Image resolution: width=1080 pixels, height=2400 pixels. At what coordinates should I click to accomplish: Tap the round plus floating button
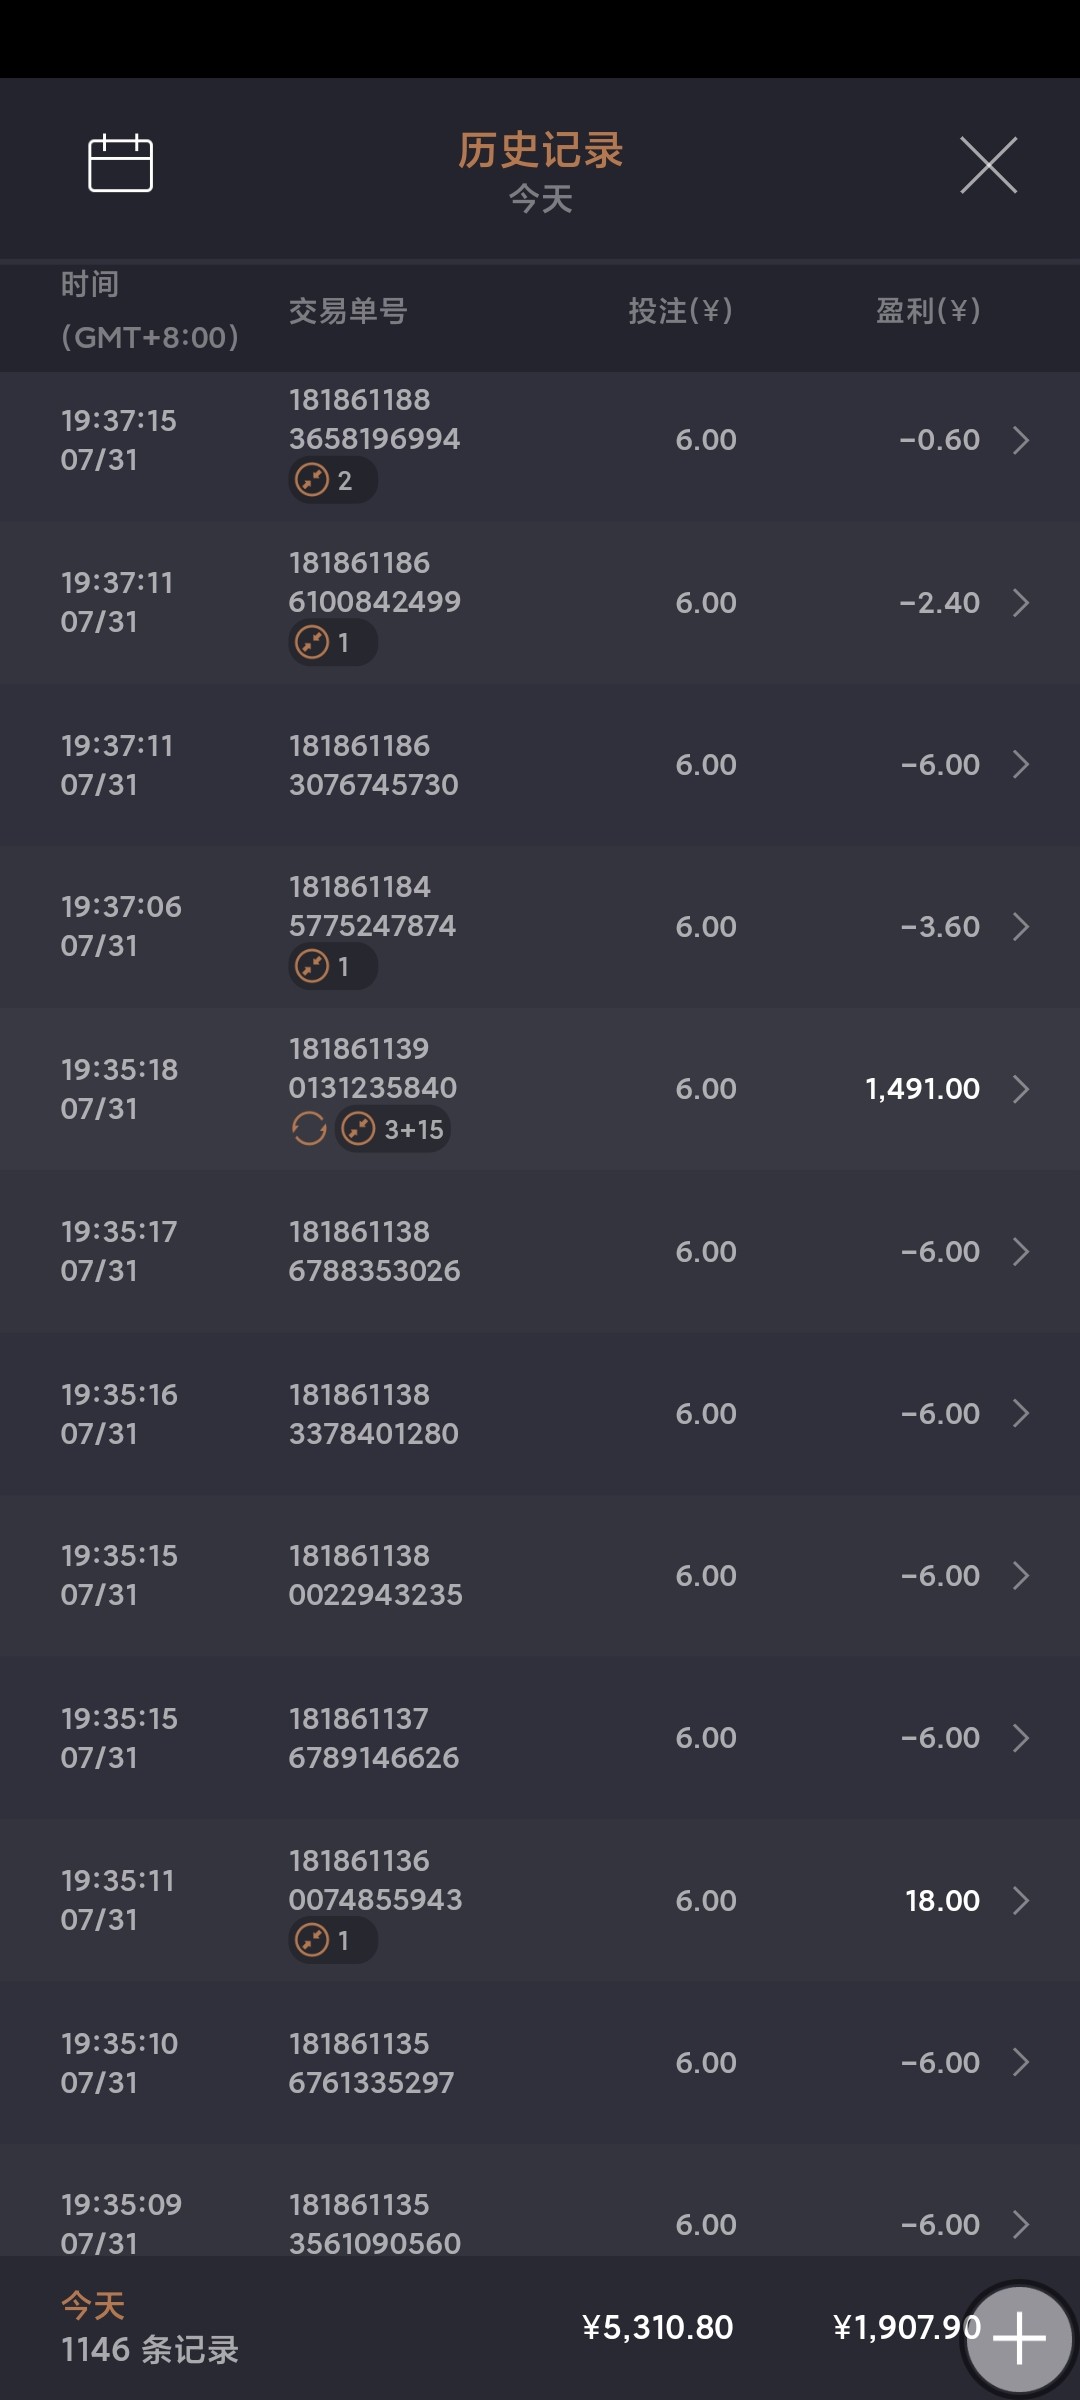click(1018, 2338)
